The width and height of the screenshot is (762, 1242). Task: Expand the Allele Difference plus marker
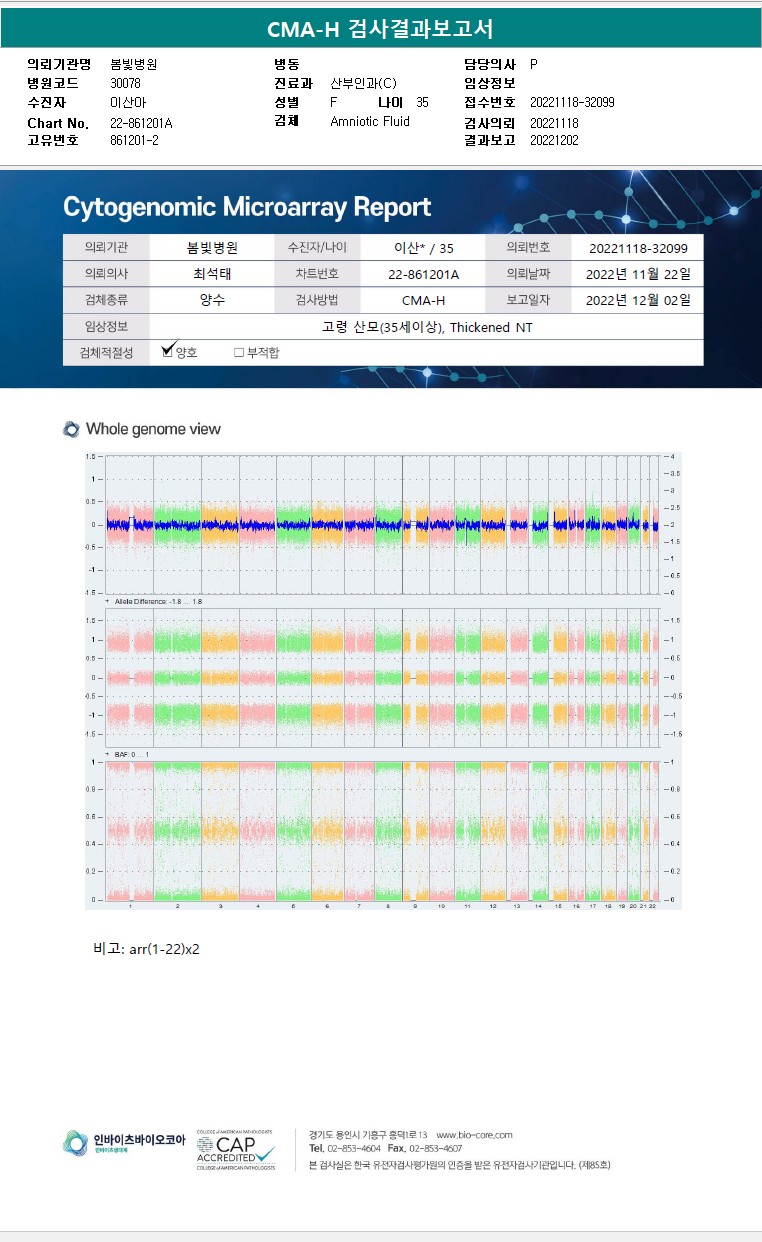click(108, 601)
